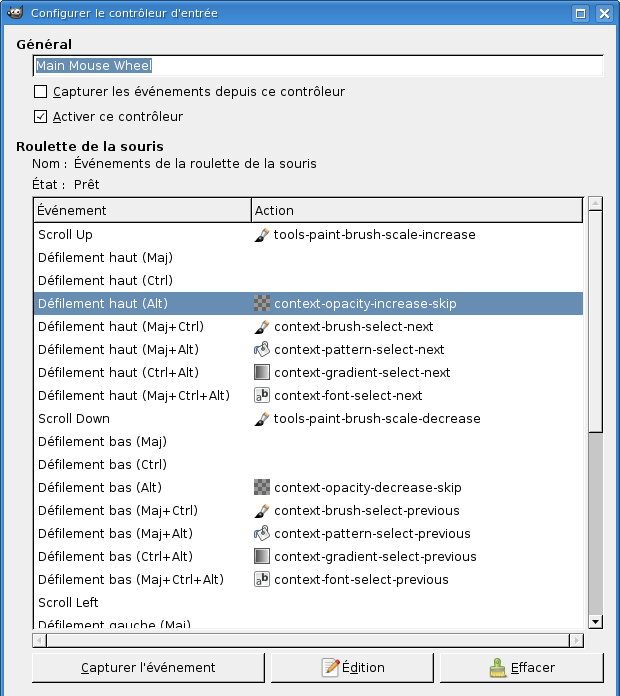Click the Effacer button
This screenshot has height=696, width=620.
tap(521, 668)
